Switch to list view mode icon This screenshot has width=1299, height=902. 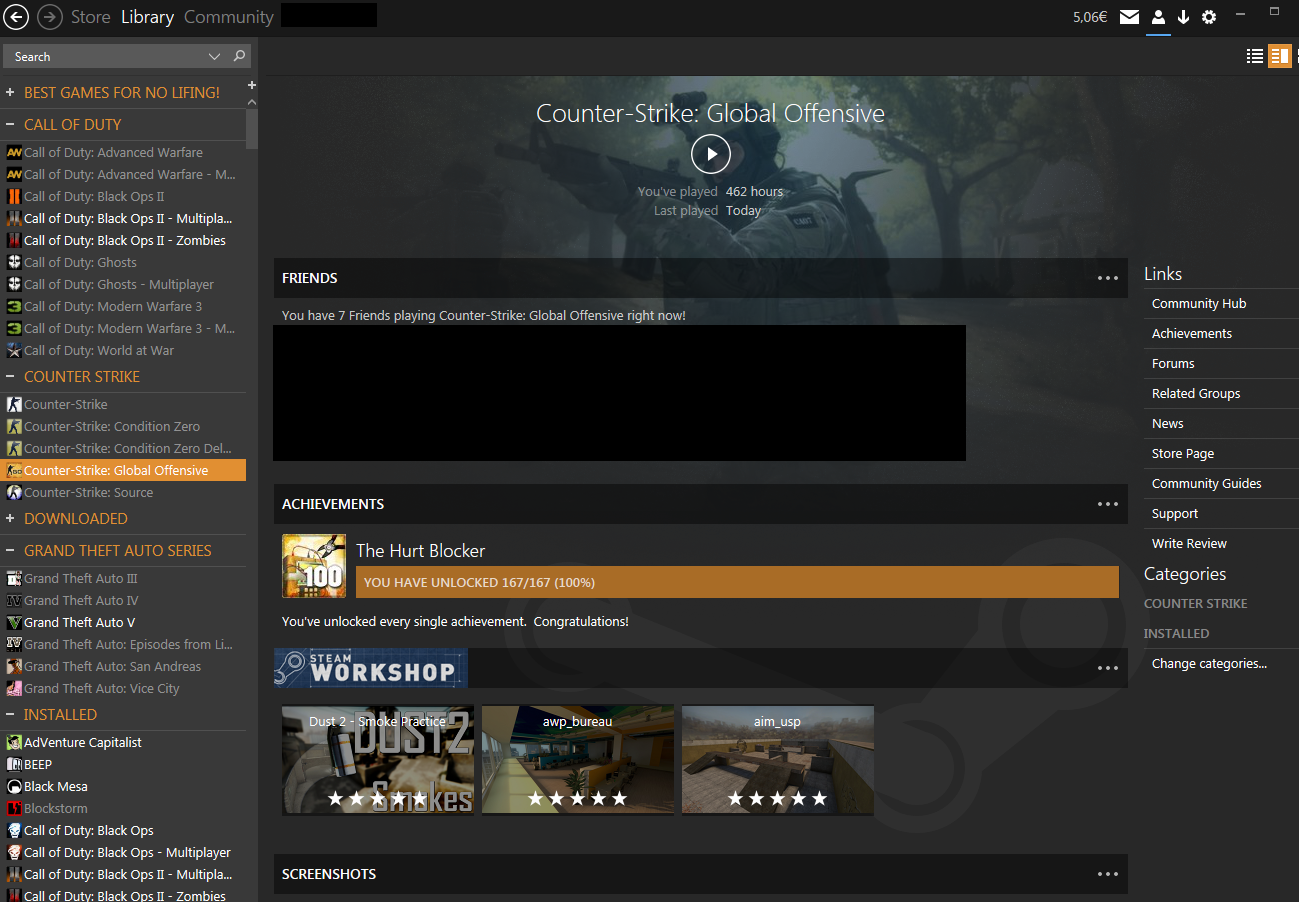coord(1255,56)
